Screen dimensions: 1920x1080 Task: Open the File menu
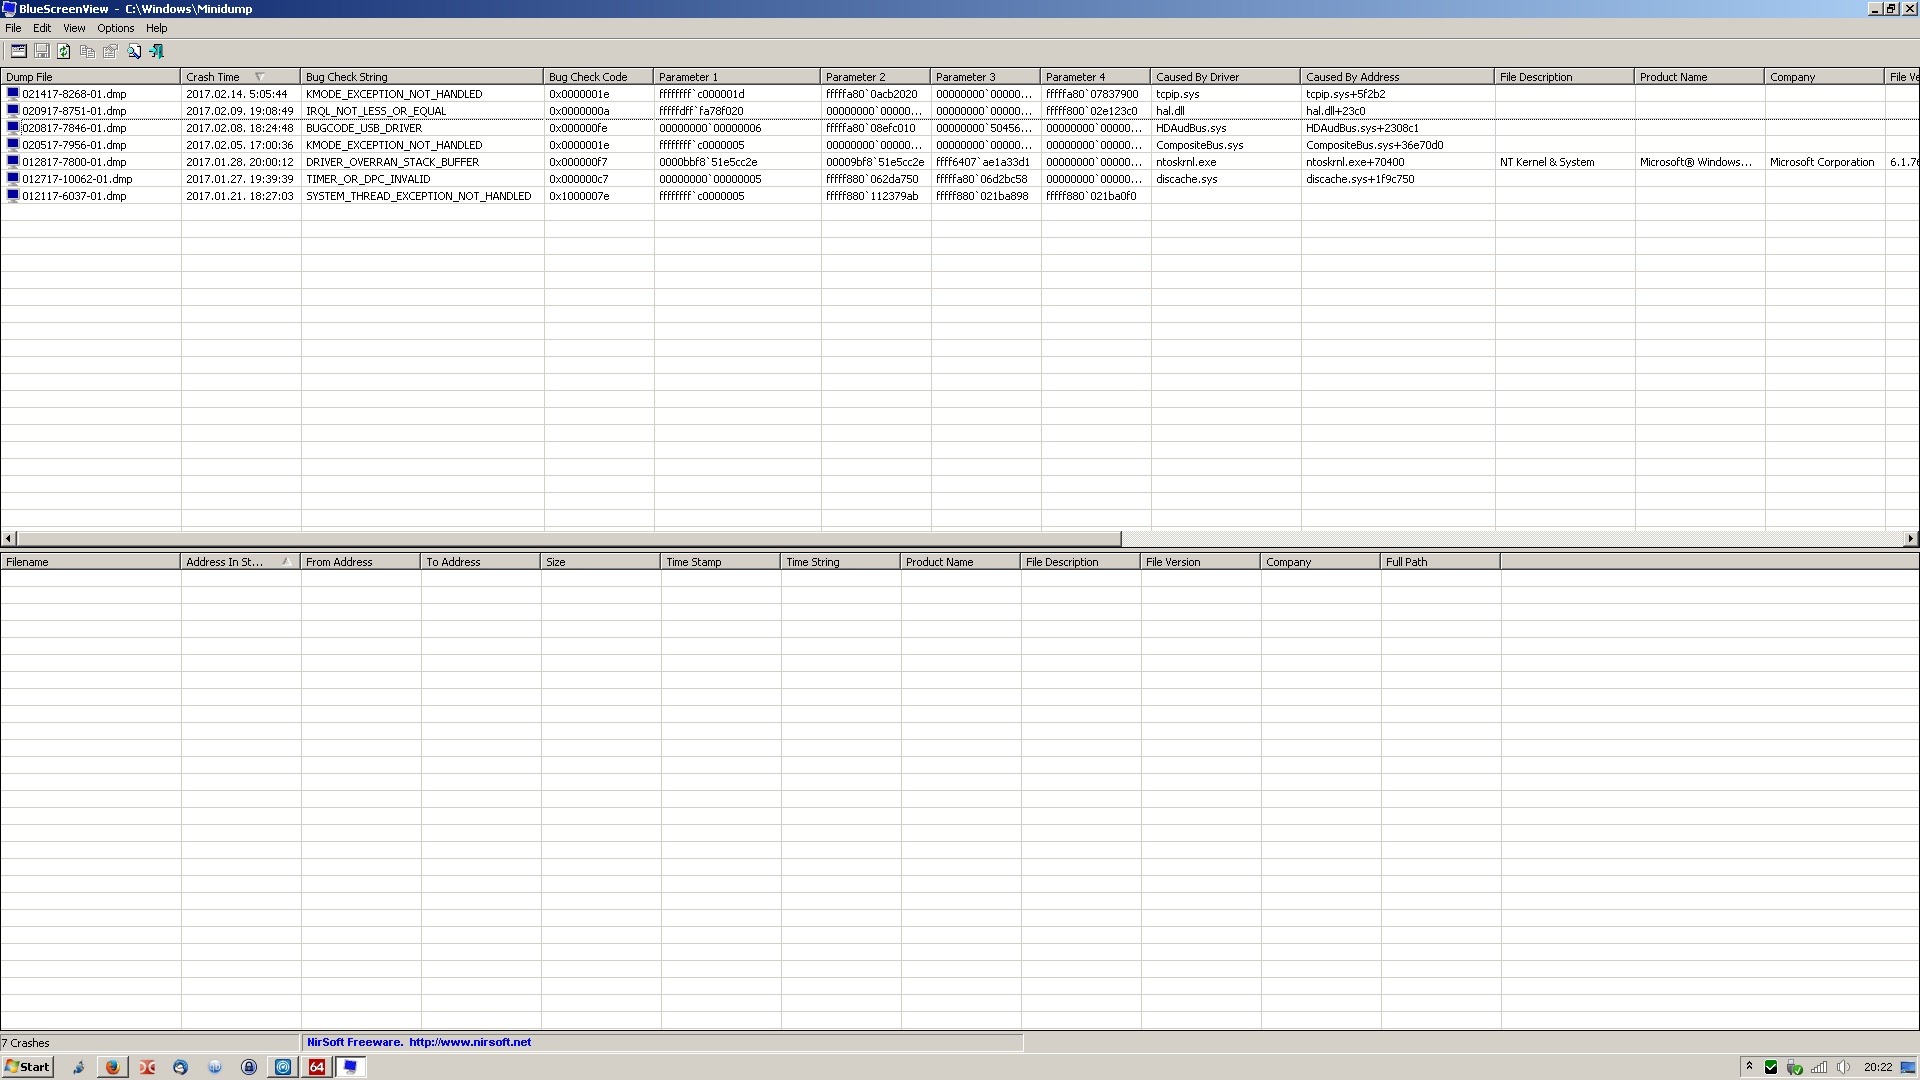(13, 28)
